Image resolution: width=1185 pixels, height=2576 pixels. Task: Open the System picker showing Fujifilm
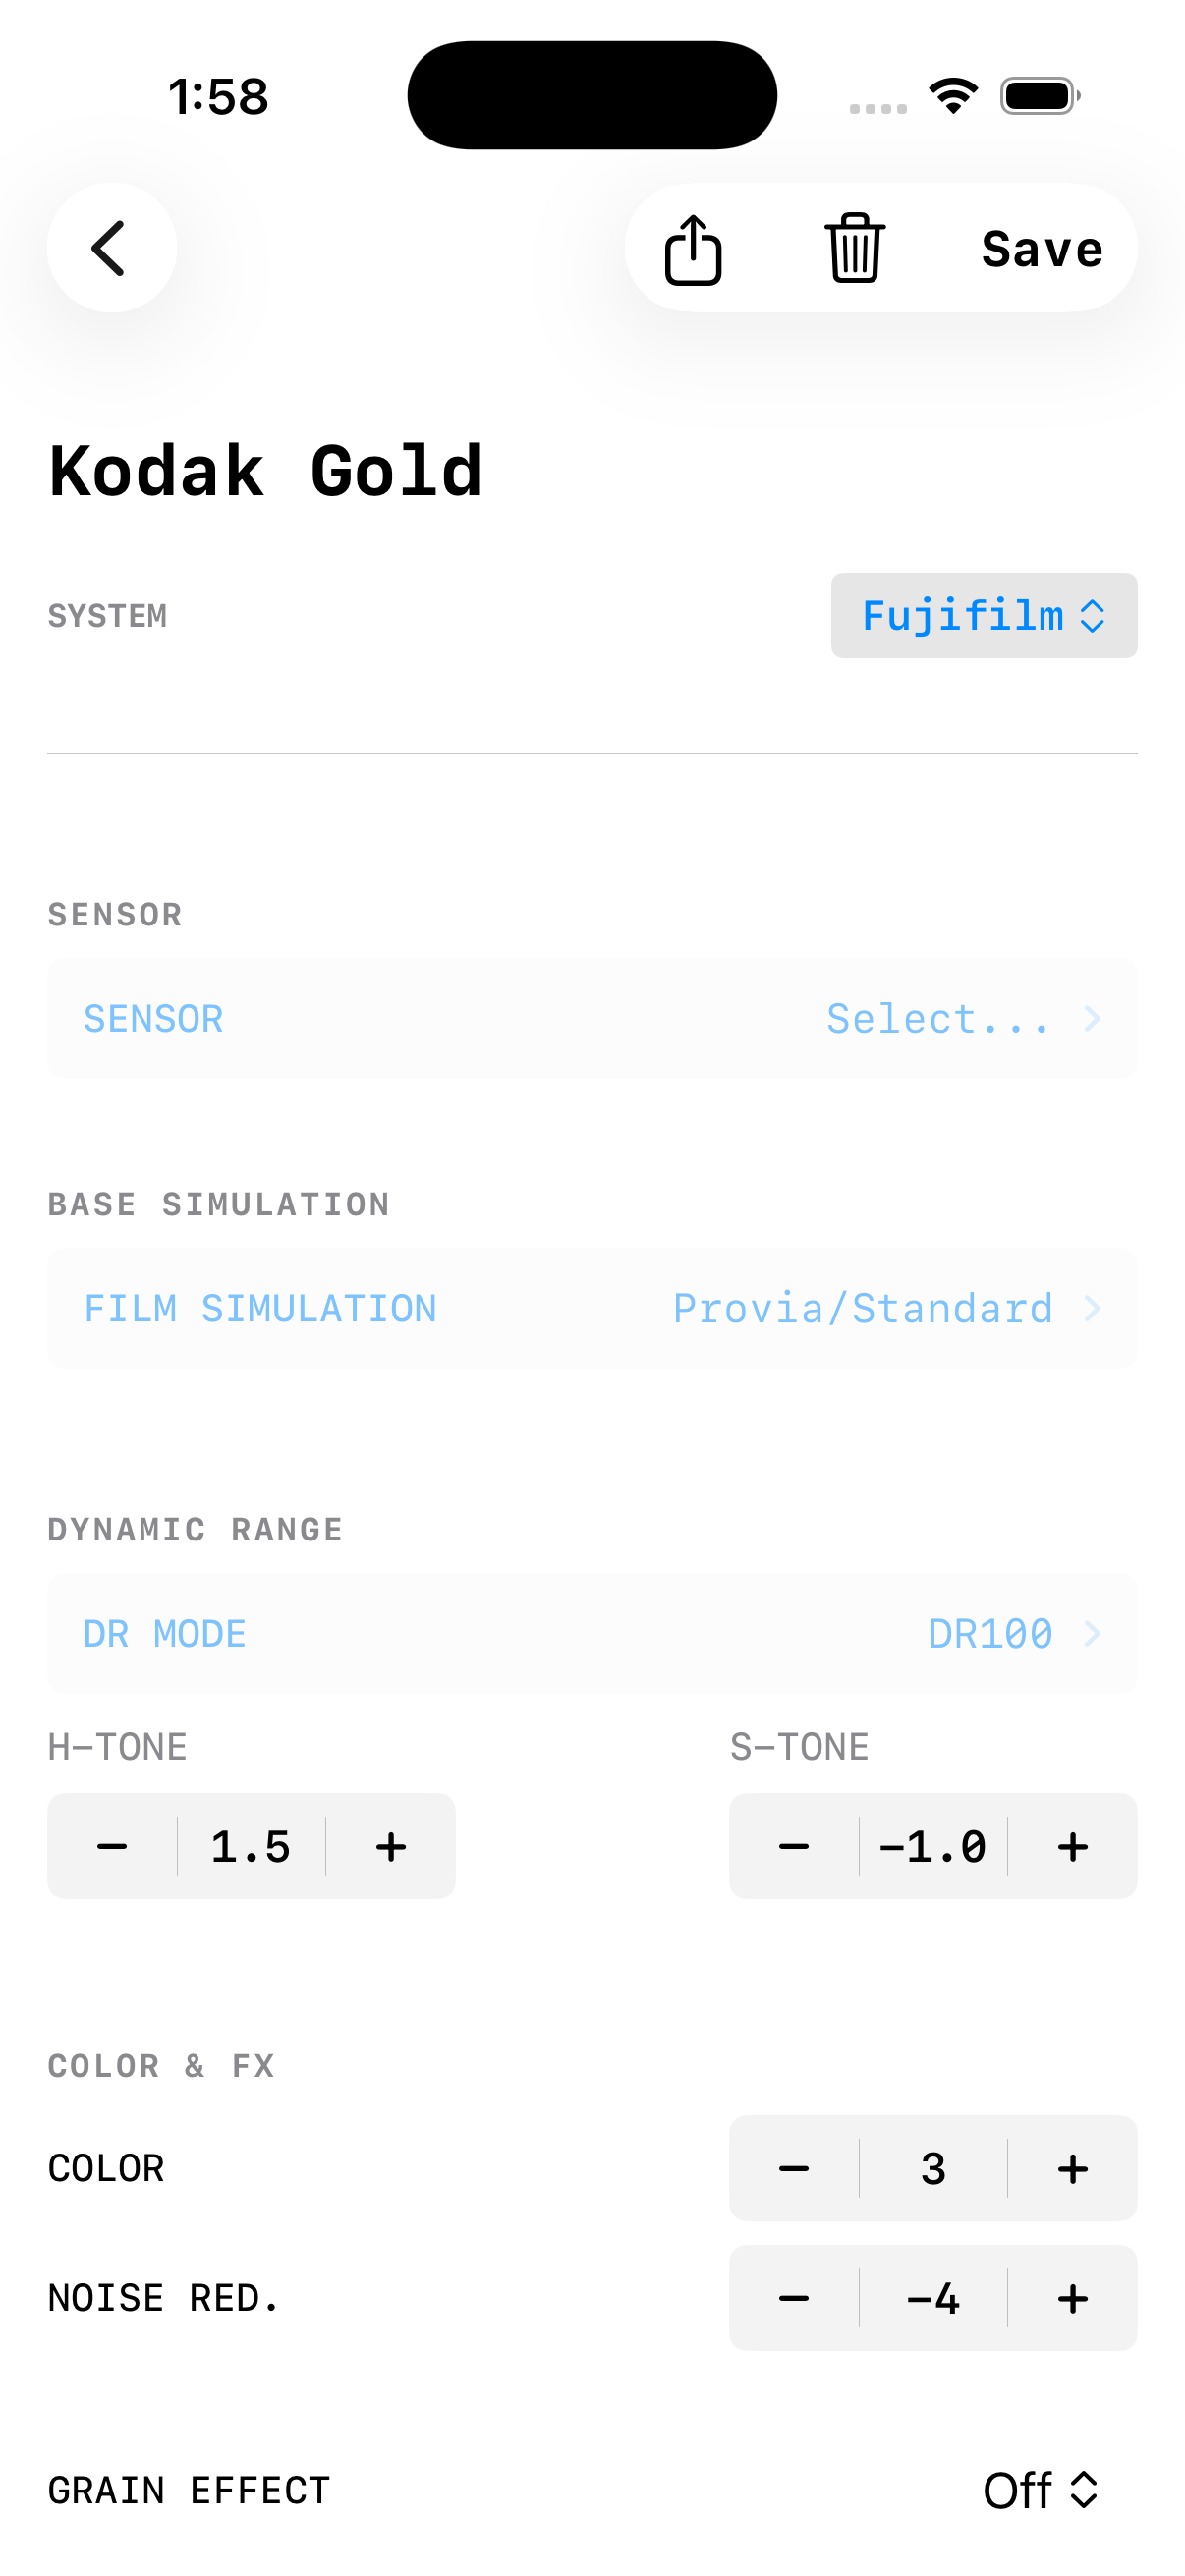click(x=983, y=616)
